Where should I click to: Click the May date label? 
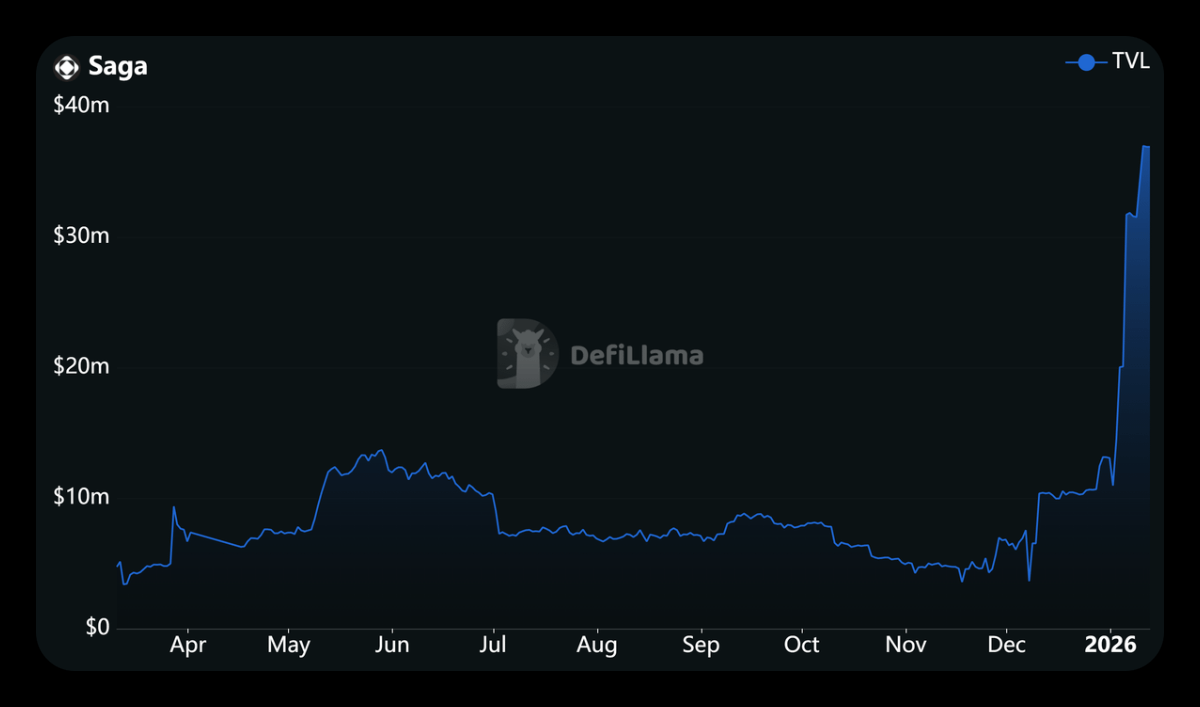point(289,645)
